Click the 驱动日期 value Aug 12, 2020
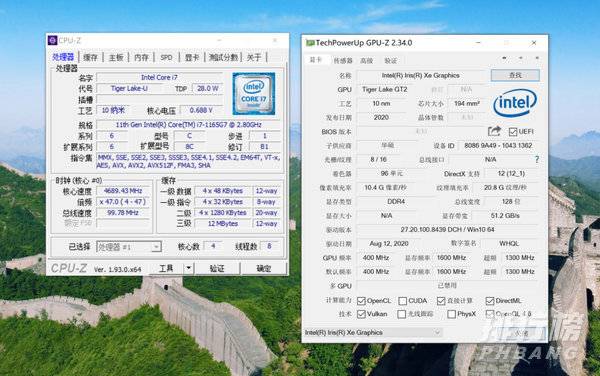 [389, 243]
